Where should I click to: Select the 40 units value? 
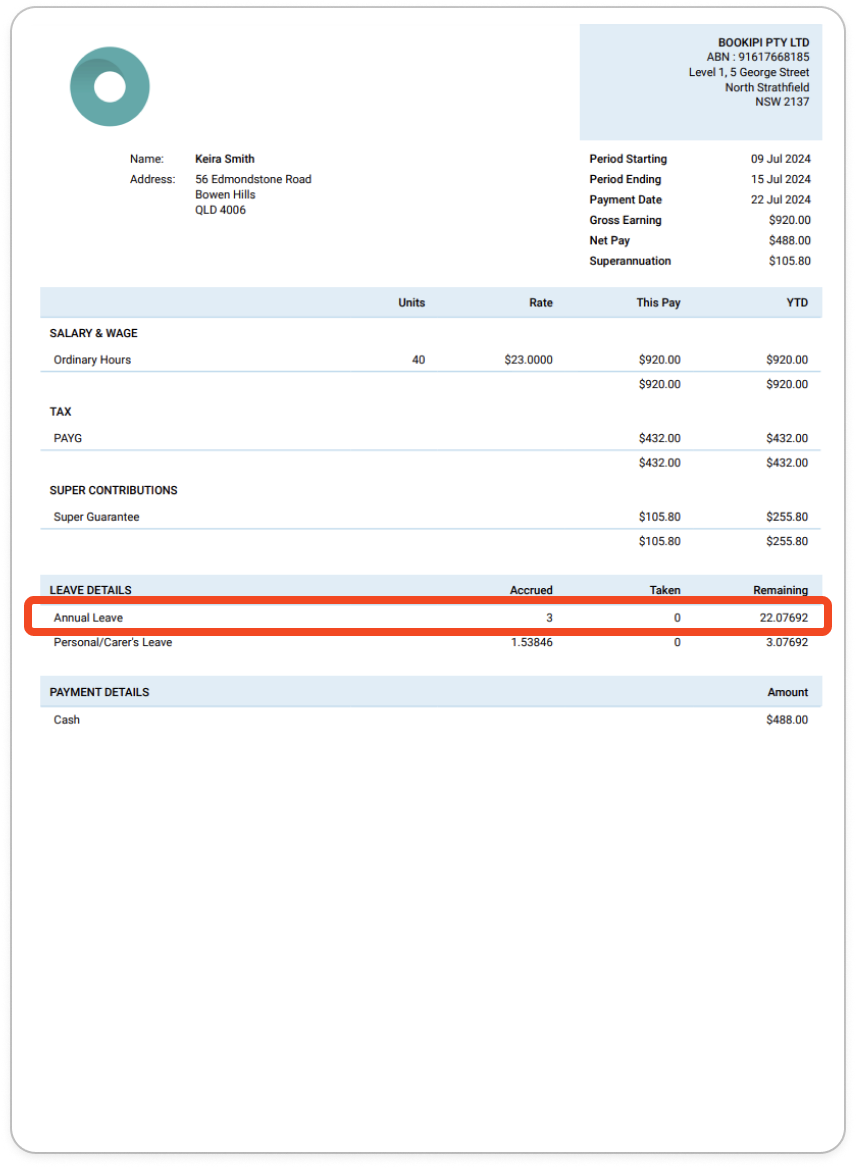[x=419, y=360]
